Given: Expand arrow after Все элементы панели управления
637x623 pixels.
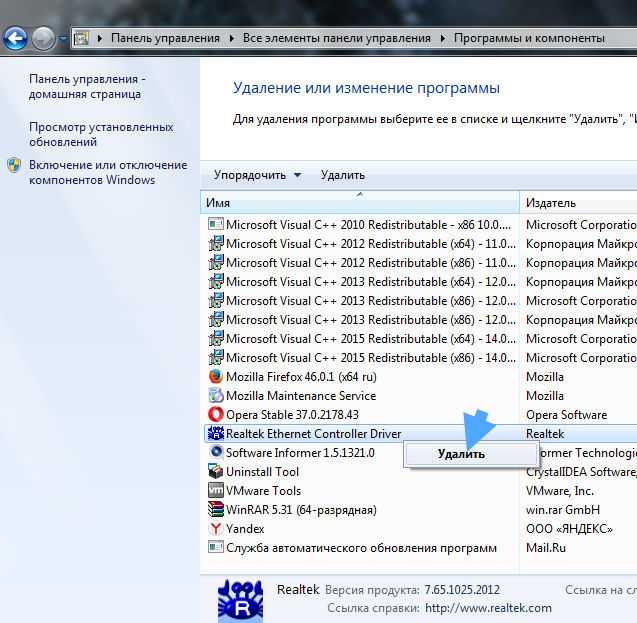Looking at the screenshot, I should [x=442, y=39].
